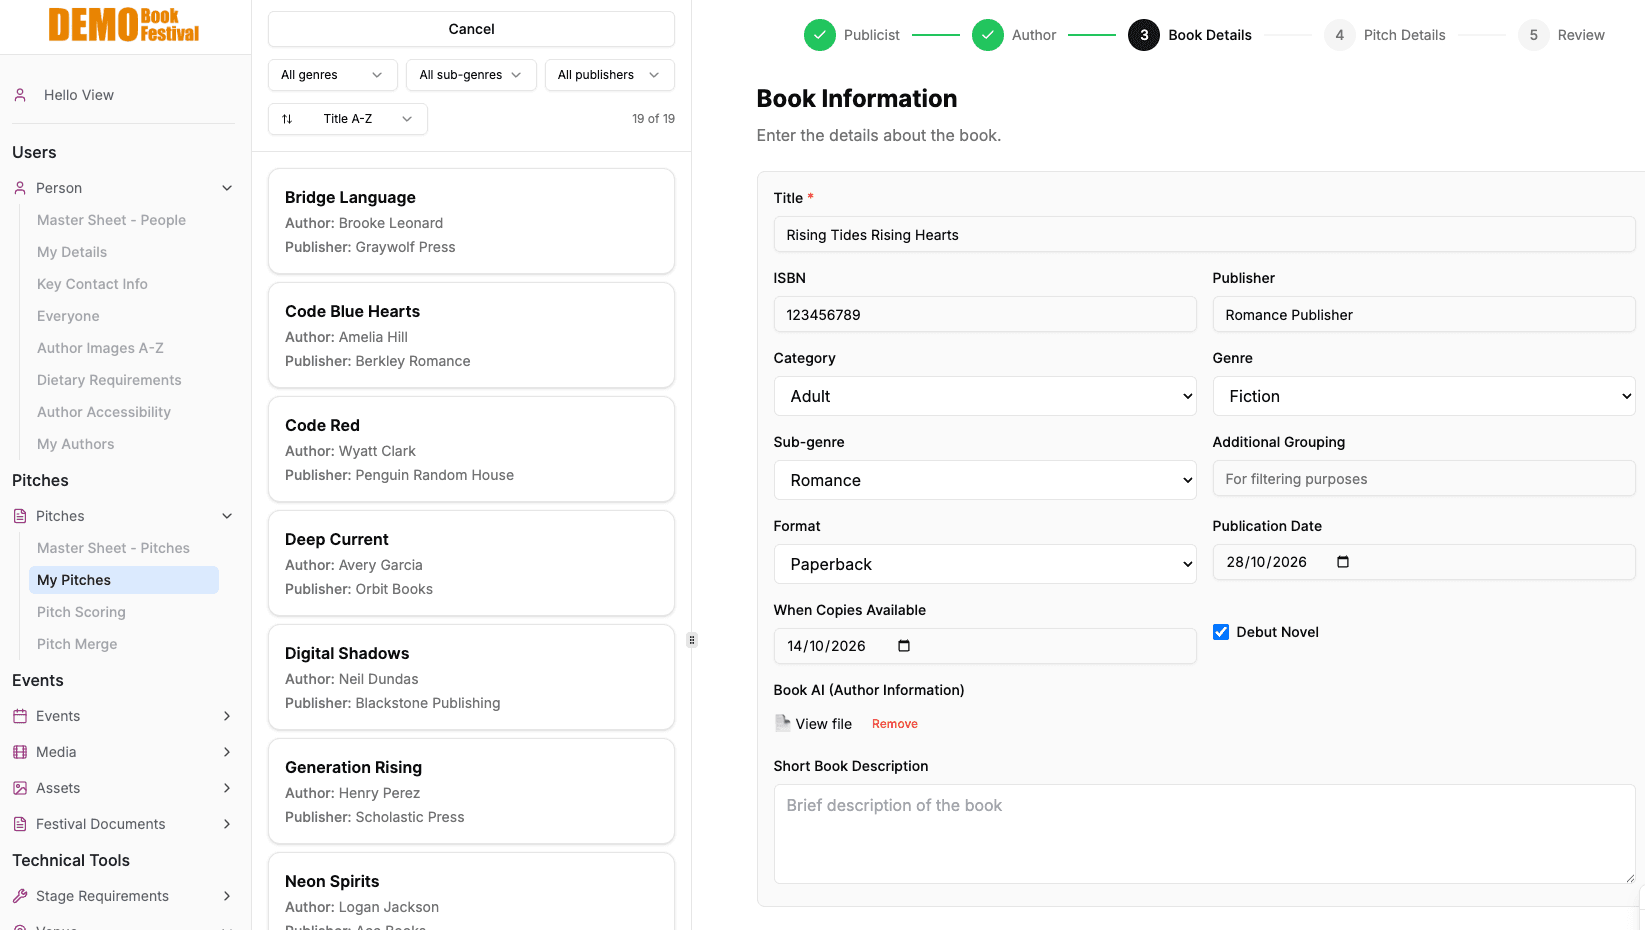The width and height of the screenshot is (1645, 930).
Task: Select My Pitches in the sidebar
Action: point(123,580)
